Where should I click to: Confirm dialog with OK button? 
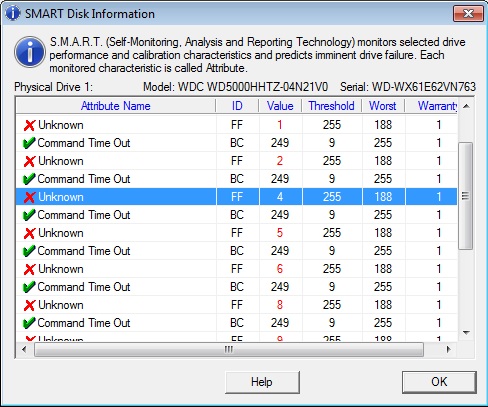pos(439,382)
